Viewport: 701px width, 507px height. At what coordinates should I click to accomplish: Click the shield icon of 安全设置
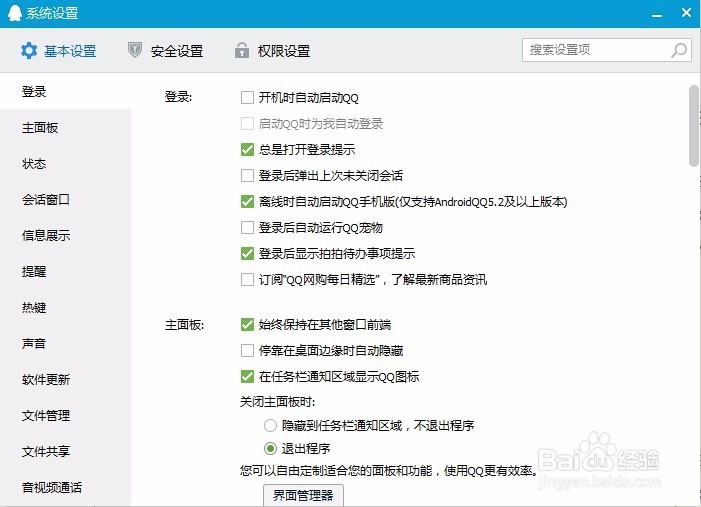pyautogui.click(x=135, y=50)
